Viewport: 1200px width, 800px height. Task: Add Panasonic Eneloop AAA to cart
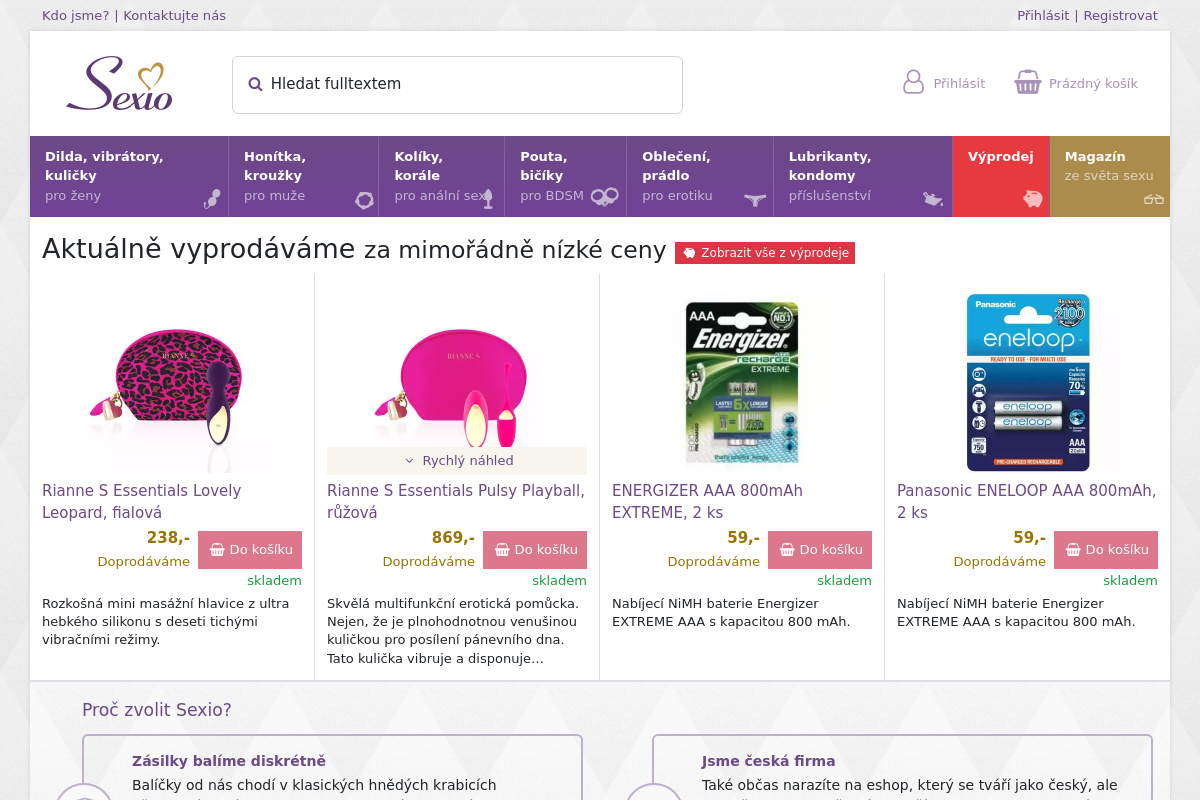(x=1106, y=550)
